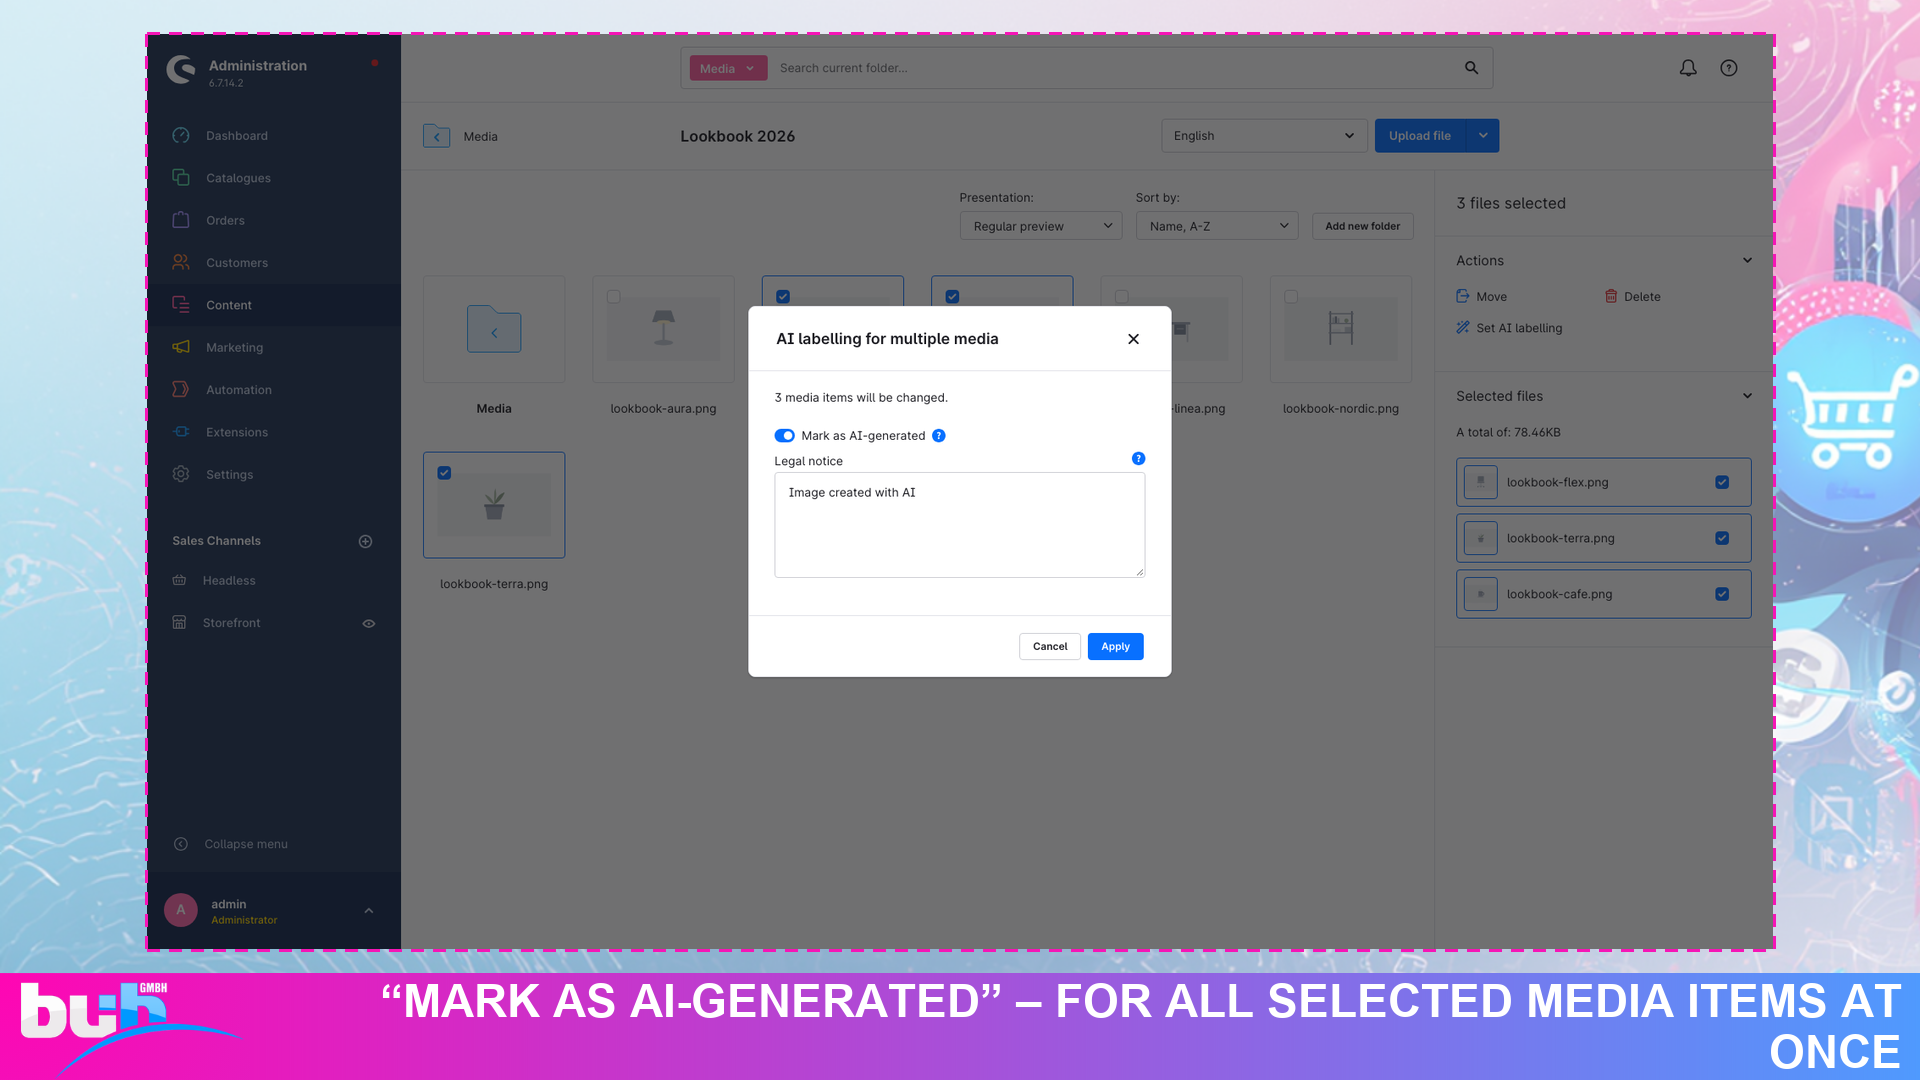Image resolution: width=1920 pixels, height=1080 pixels.
Task: Check the lookbook-aura.png thumbnail checkbox
Action: (x=614, y=297)
